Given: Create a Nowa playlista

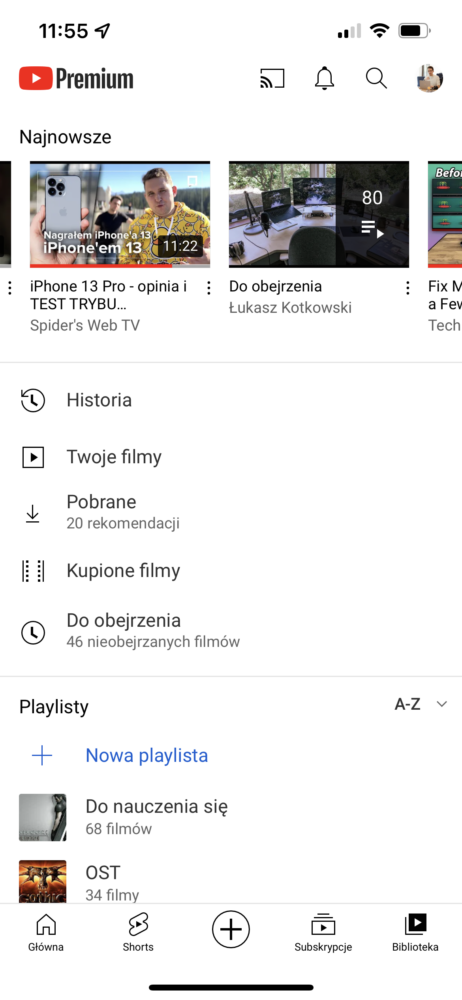Looking at the screenshot, I should [x=231, y=756].
